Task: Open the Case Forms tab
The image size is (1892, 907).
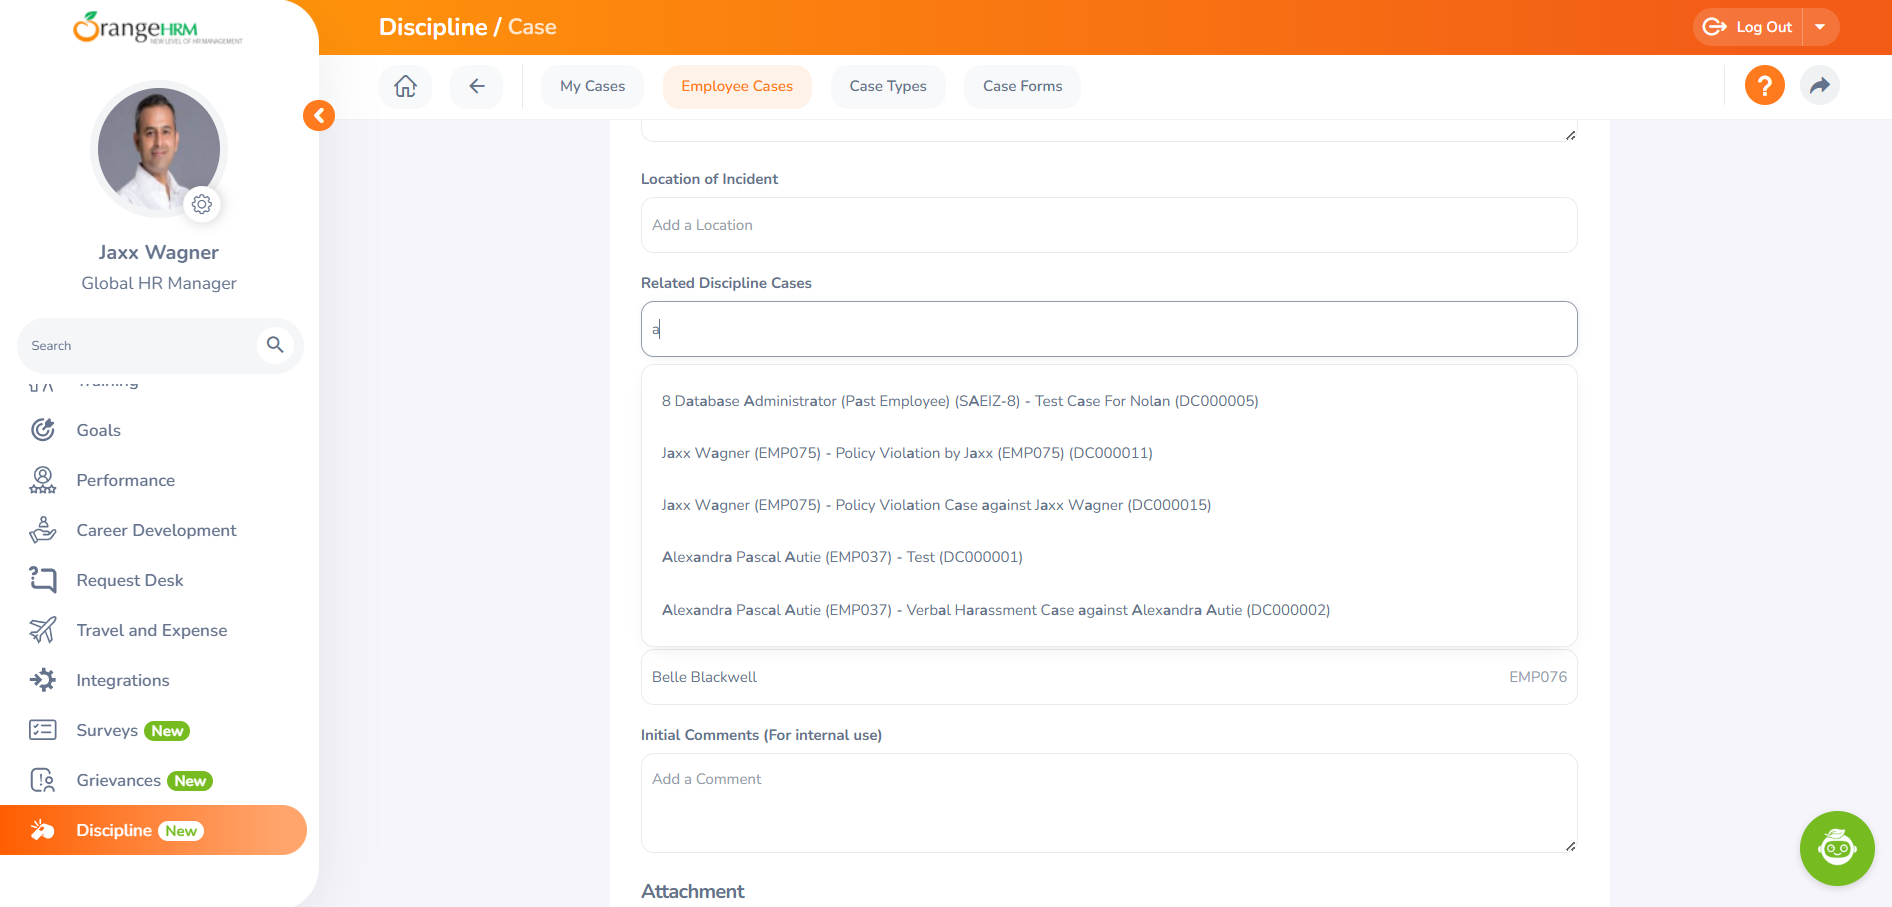Action: pyautogui.click(x=1022, y=86)
